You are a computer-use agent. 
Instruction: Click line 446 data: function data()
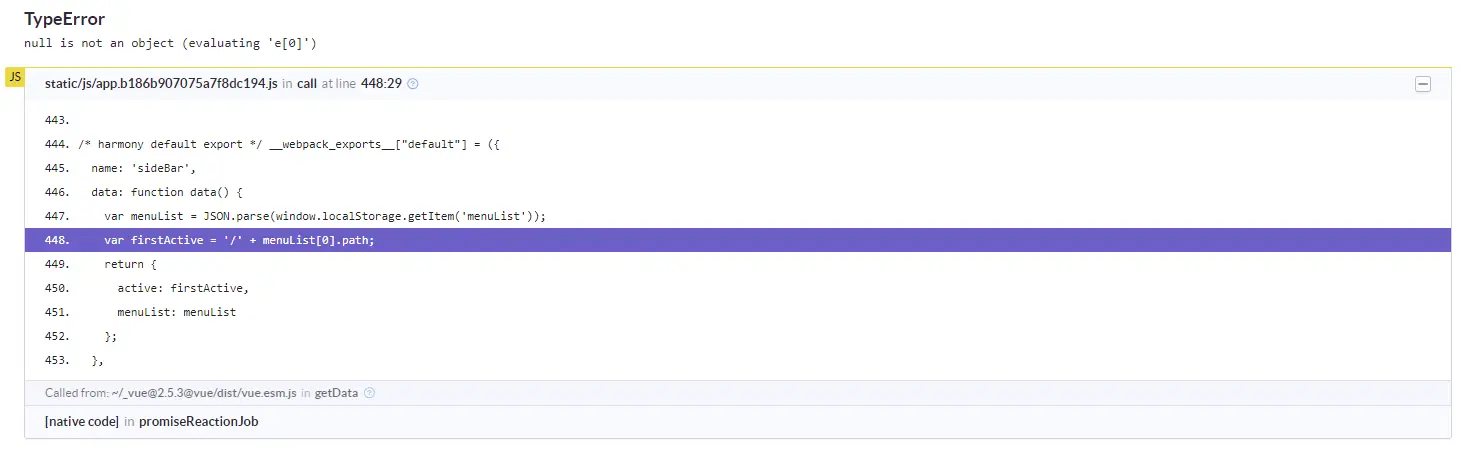click(738, 192)
